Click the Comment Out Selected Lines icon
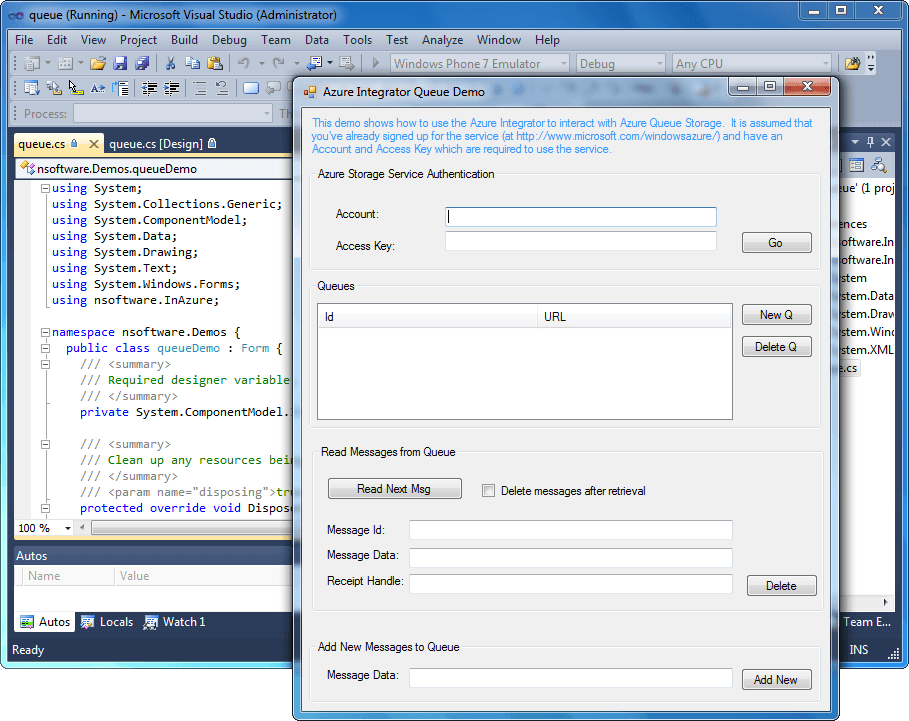The height and width of the screenshot is (721, 909). pos(199,88)
